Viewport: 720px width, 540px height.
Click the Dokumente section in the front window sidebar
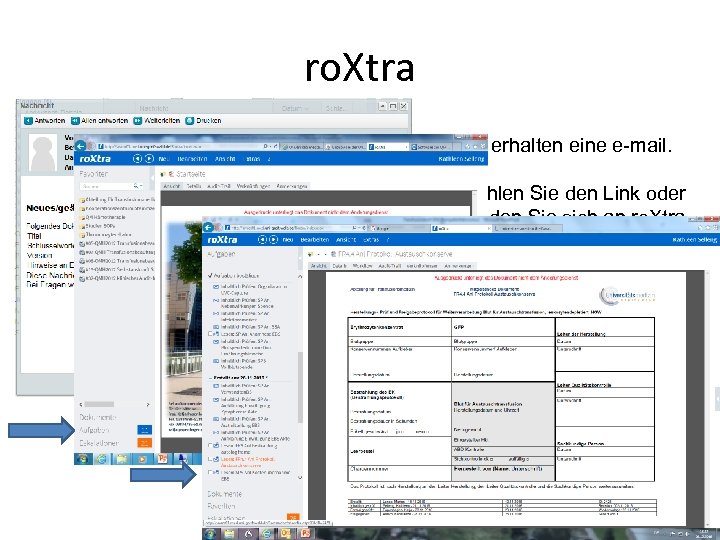pos(225,494)
